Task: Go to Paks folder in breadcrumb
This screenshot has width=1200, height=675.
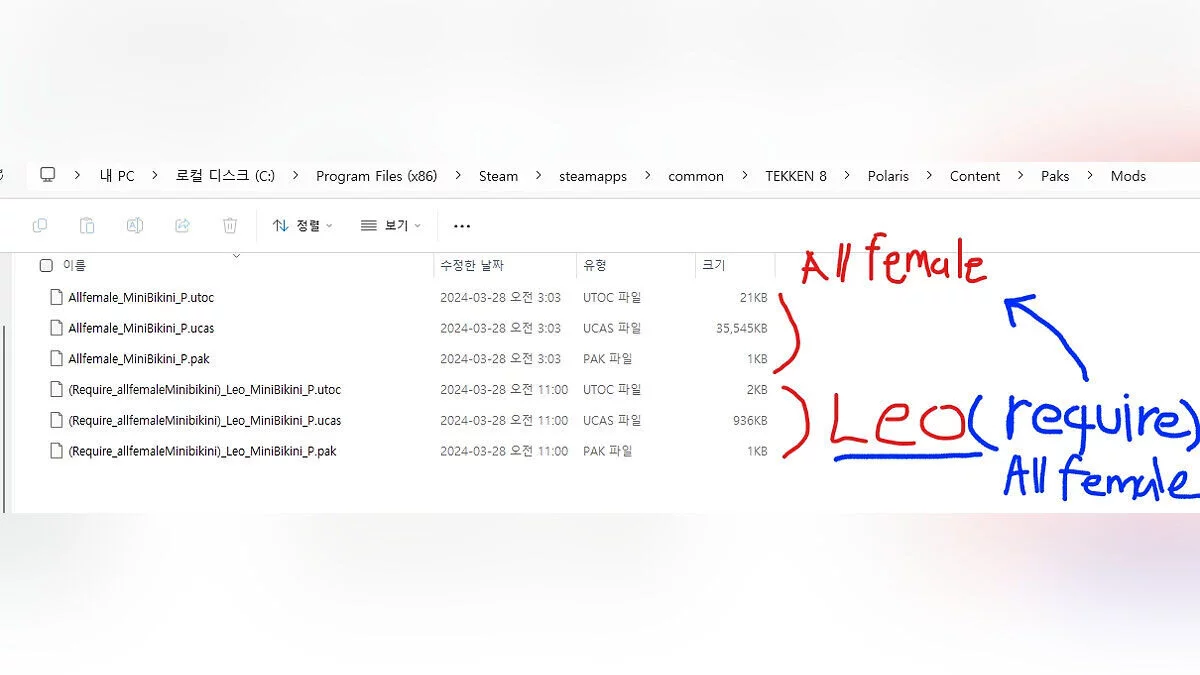Action: tap(1054, 176)
